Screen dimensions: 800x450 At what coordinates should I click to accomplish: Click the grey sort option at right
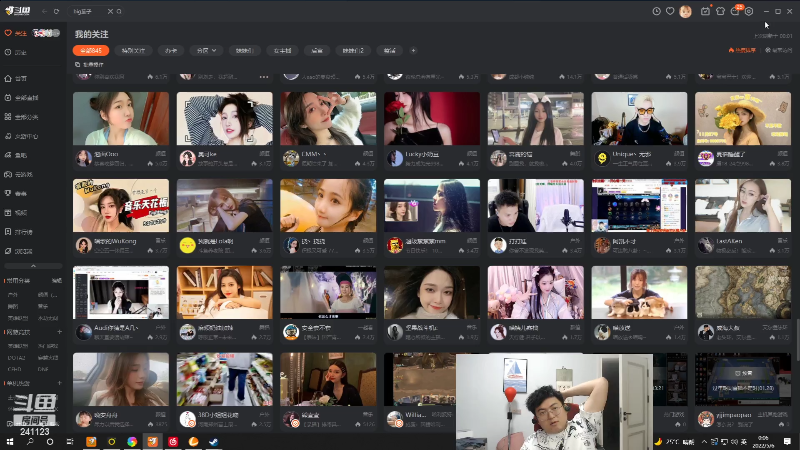click(779, 50)
